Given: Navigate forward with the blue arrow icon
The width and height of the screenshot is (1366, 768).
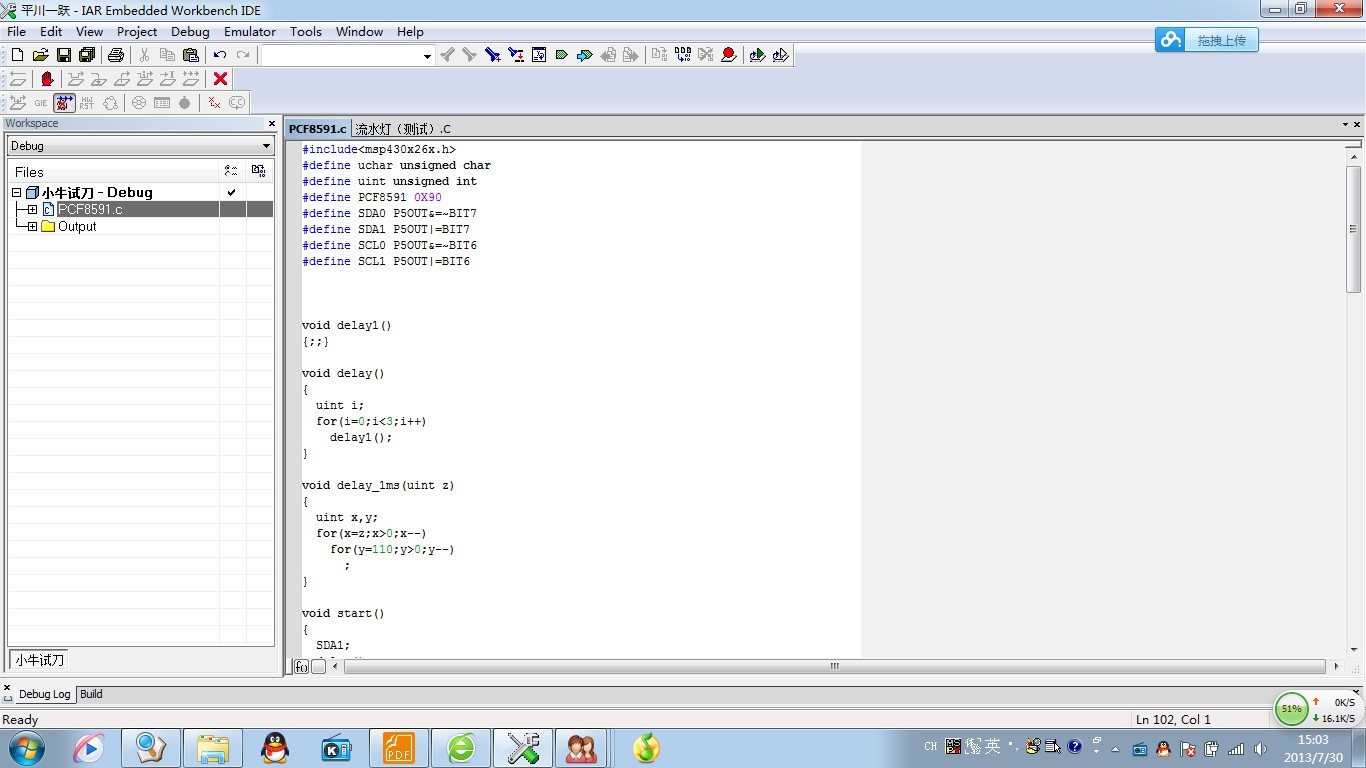Looking at the screenshot, I should coord(585,55).
